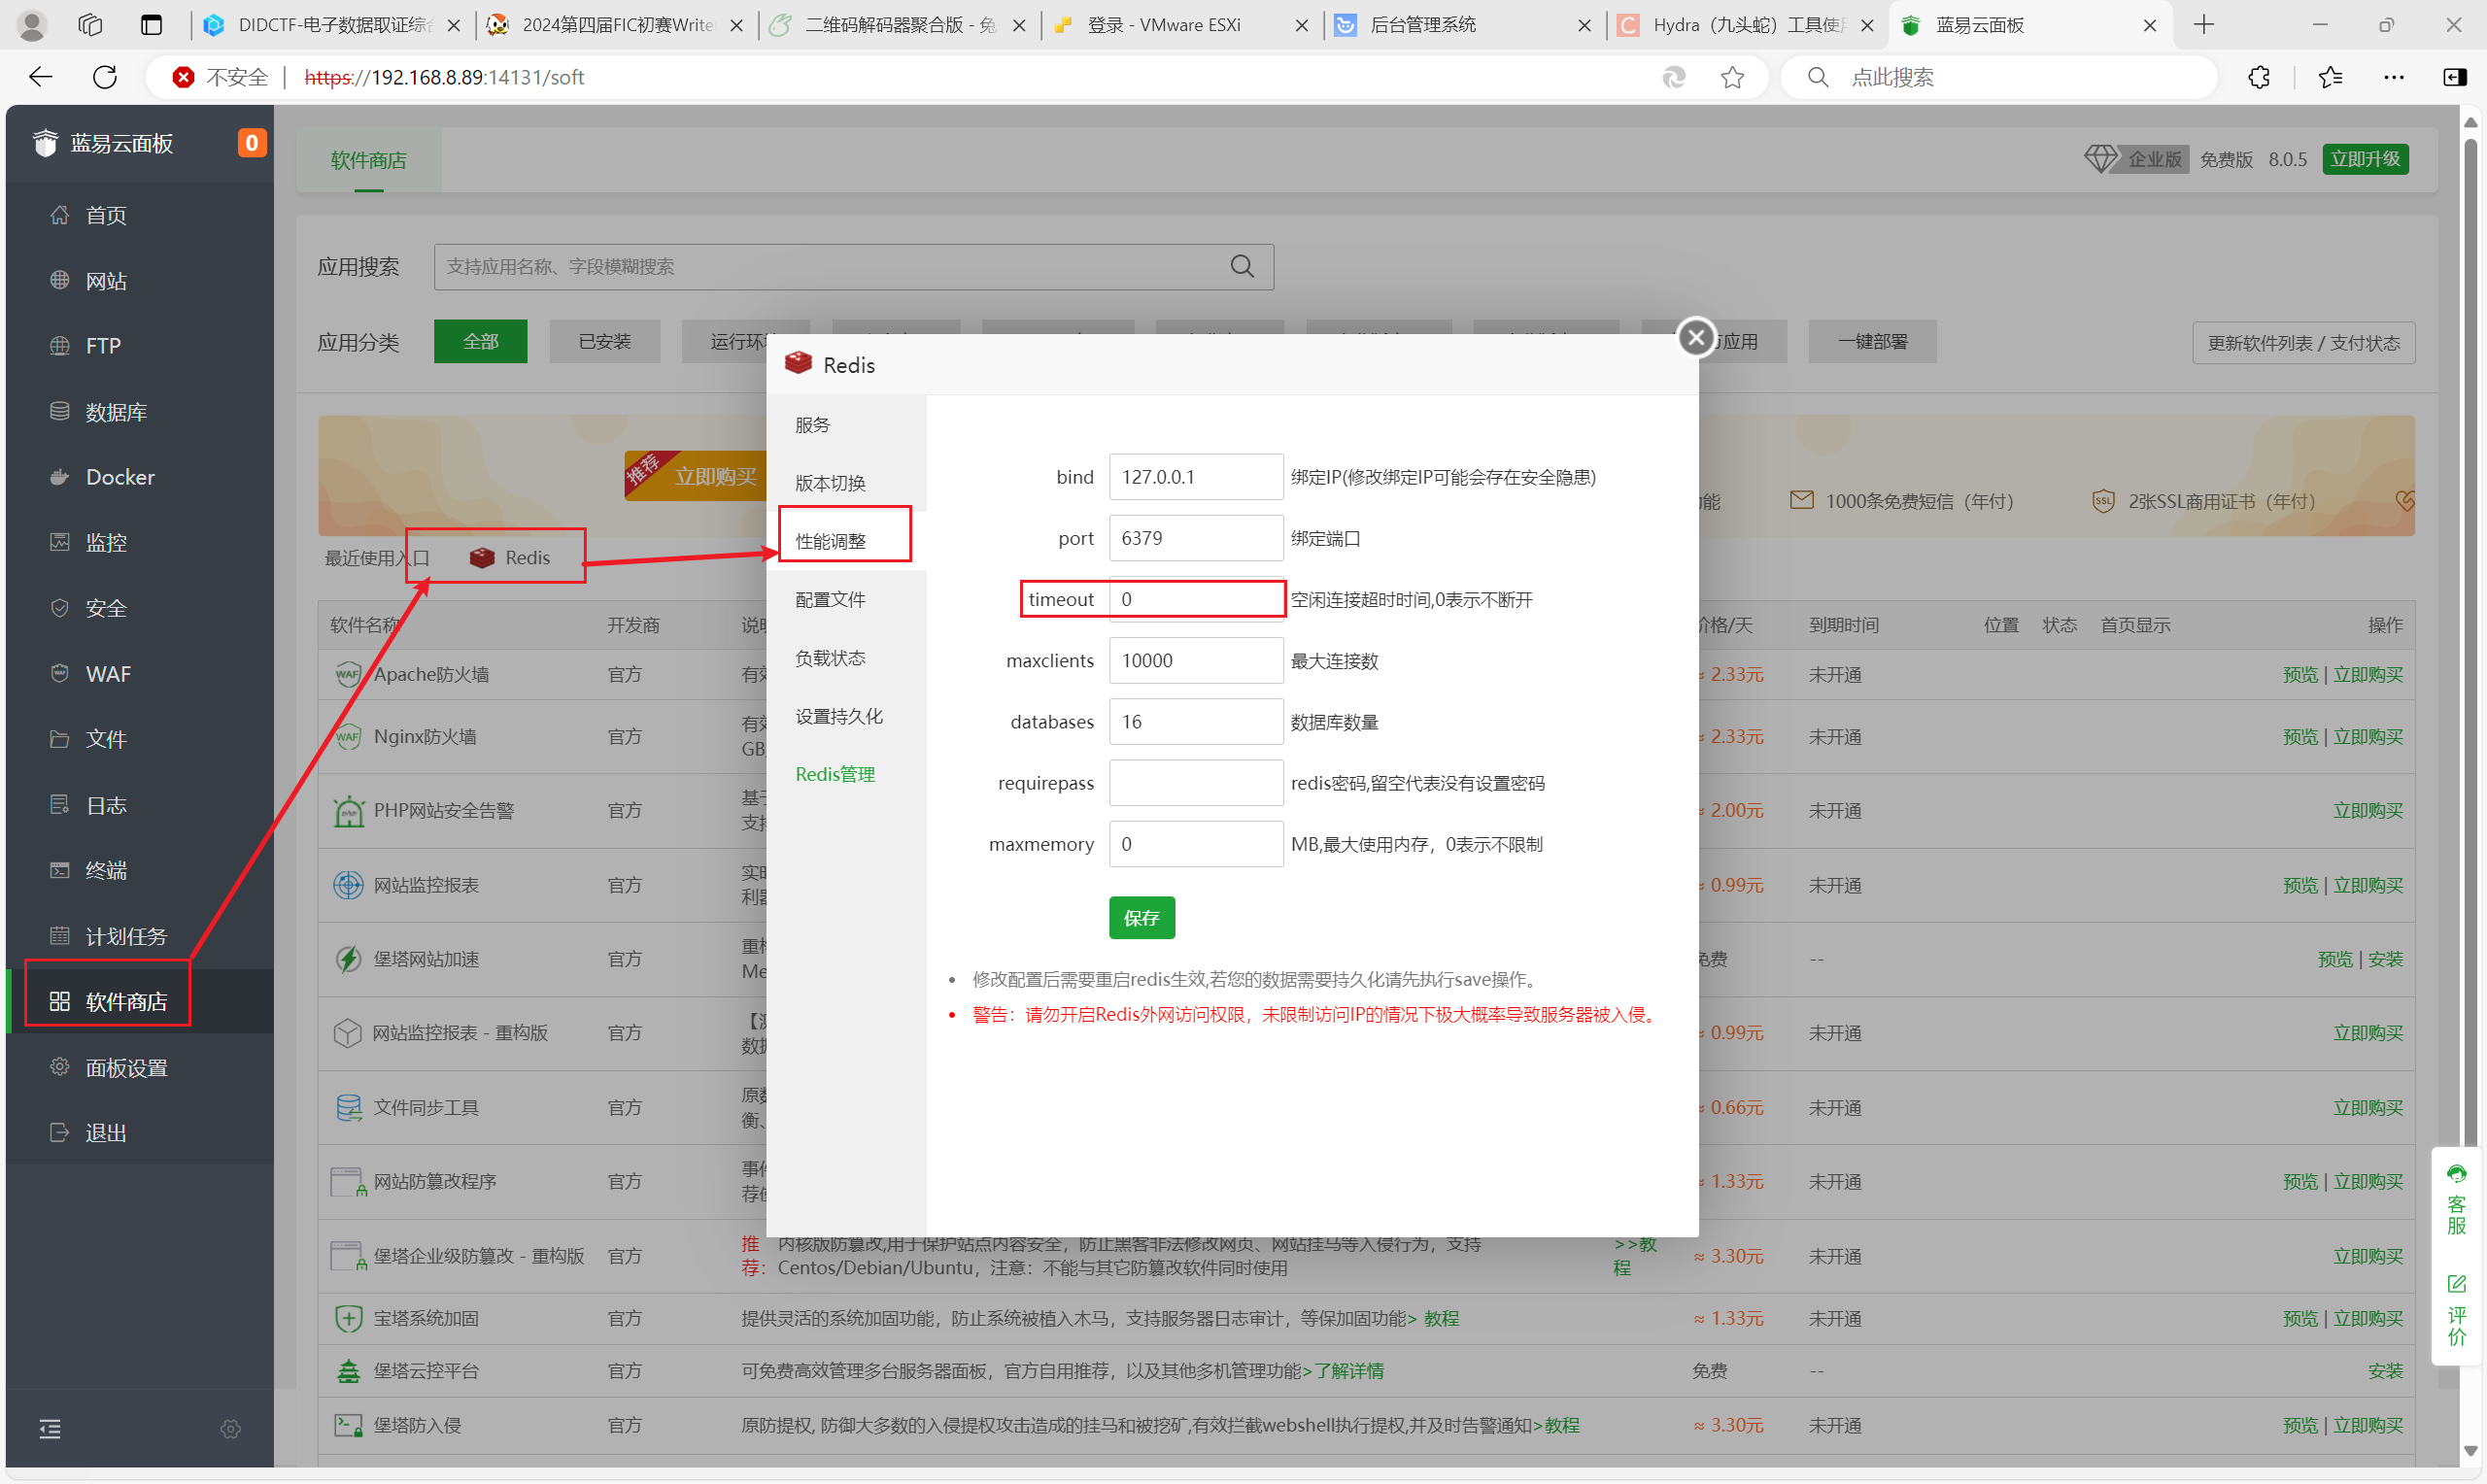Click the panel settings gear at sidebar bottom

(x=230, y=1429)
